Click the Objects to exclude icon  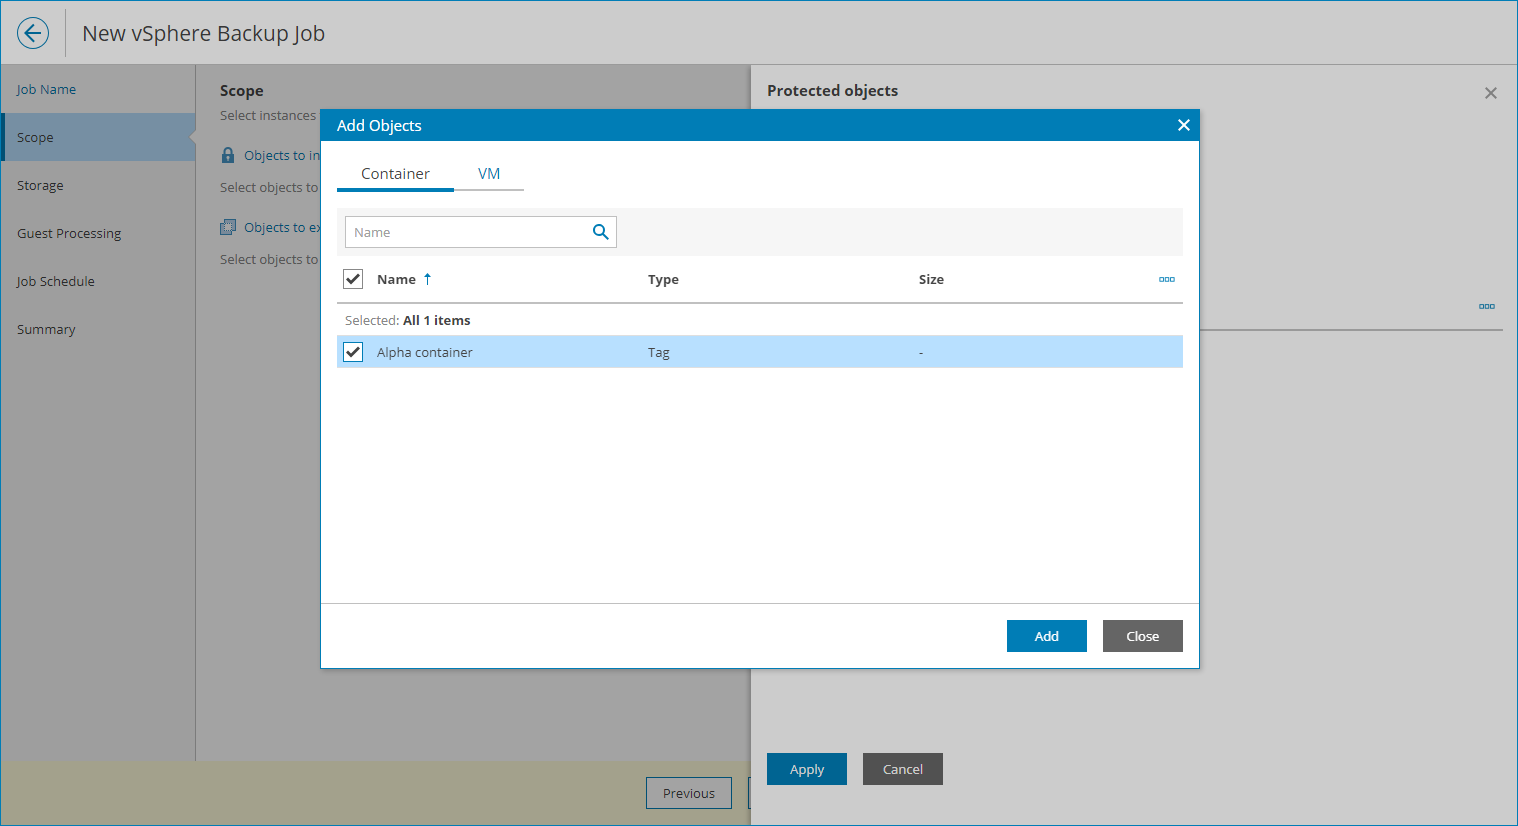click(228, 227)
